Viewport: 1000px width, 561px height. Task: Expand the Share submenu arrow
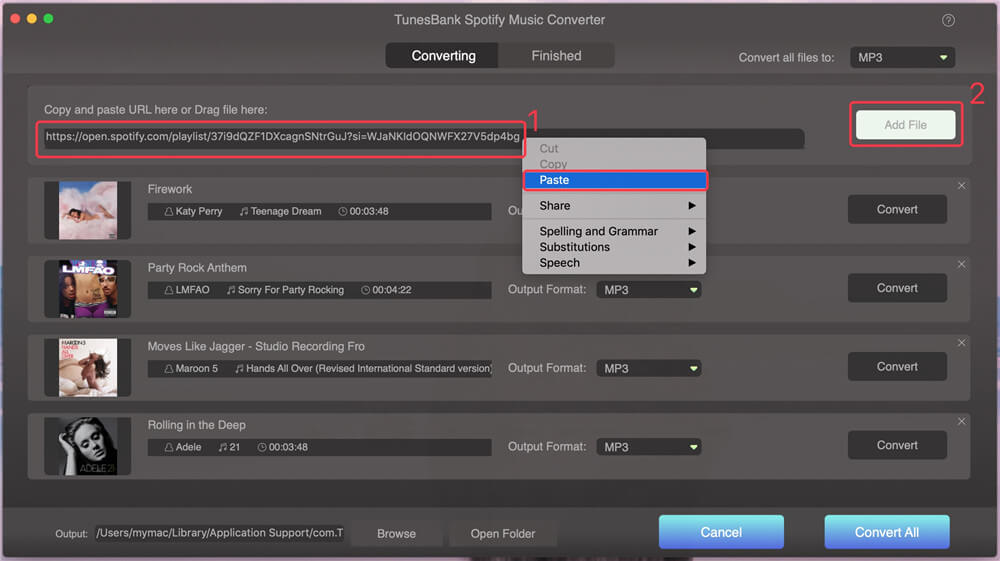(692, 206)
